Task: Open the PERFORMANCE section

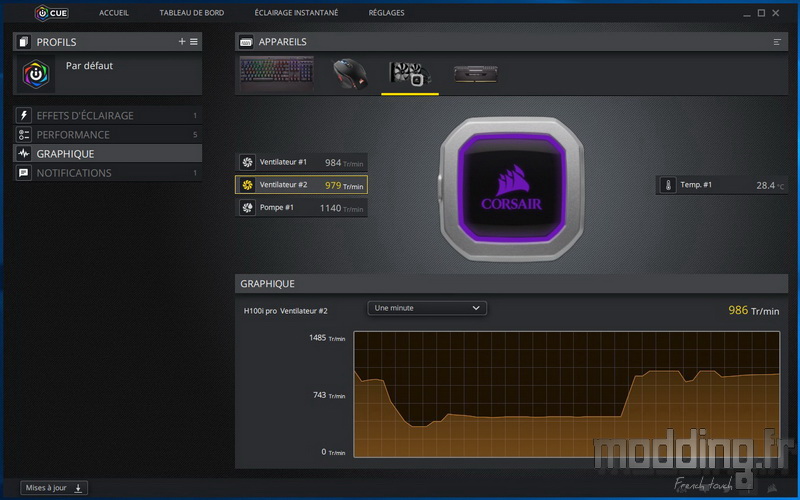Action: (x=107, y=135)
